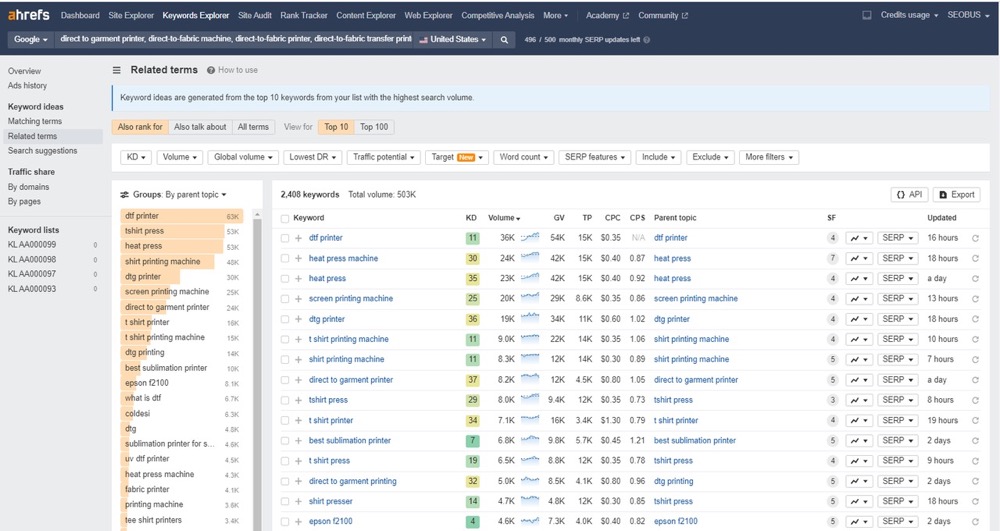Check the dtg printer keyword checkbox
This screenshot has height=531, width=1000.
(x=285, y=319)
